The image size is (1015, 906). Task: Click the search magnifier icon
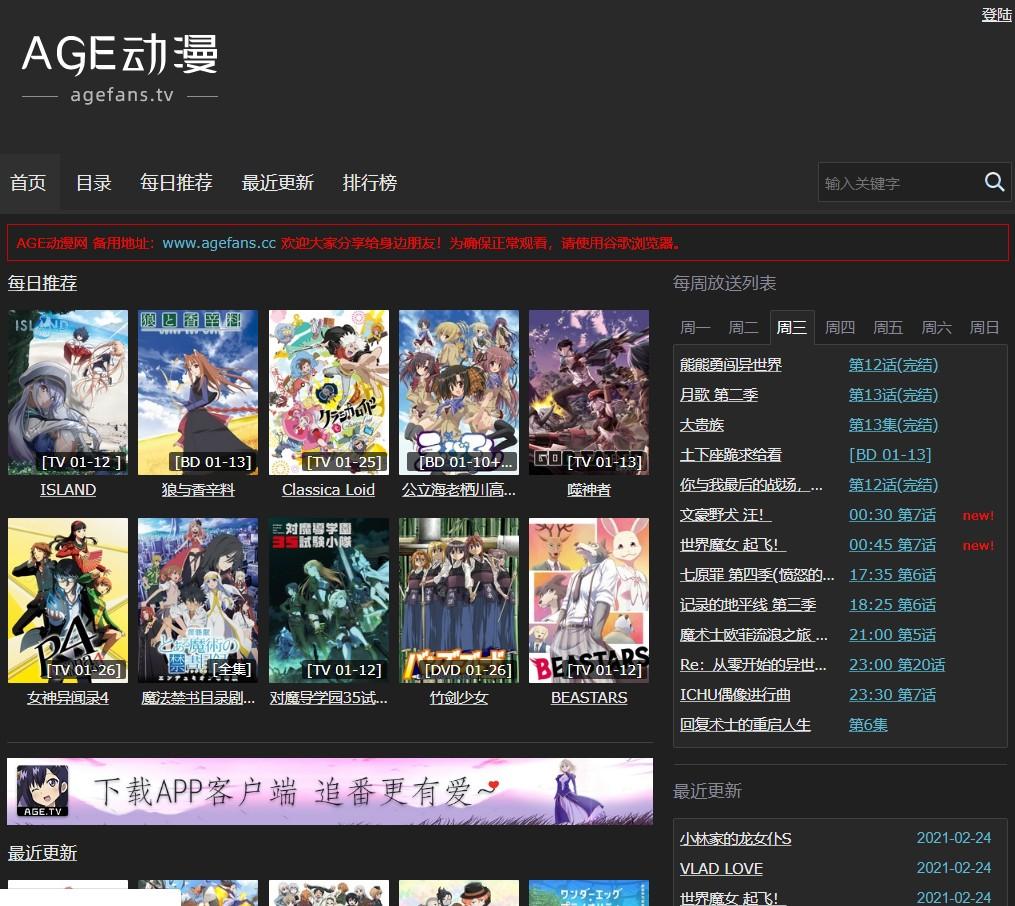pyautogui.click(x=994, y=182)
